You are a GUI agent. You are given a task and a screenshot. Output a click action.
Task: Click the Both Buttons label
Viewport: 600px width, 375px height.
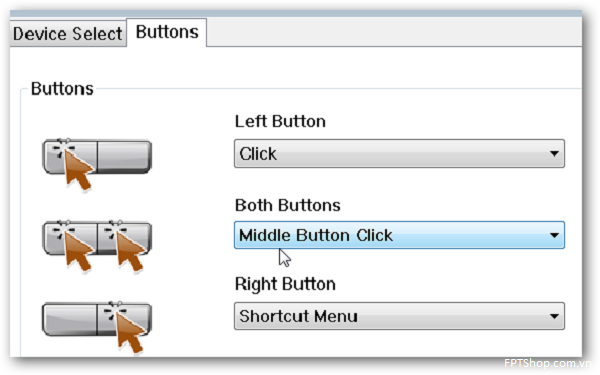287,205
